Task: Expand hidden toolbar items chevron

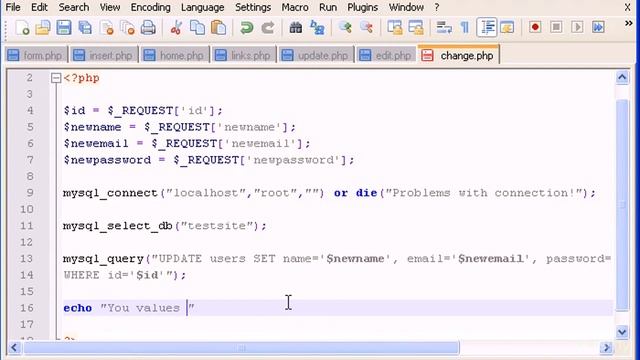Action: click(629, 23)
